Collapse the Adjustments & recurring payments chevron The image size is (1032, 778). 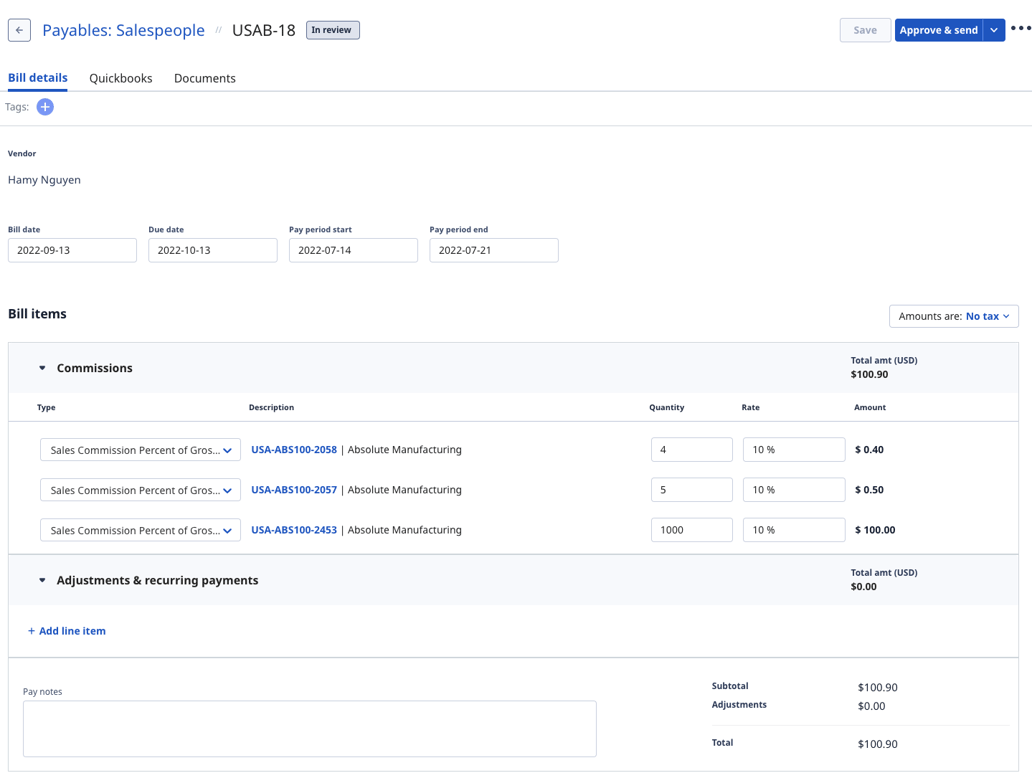coord(41,580)
